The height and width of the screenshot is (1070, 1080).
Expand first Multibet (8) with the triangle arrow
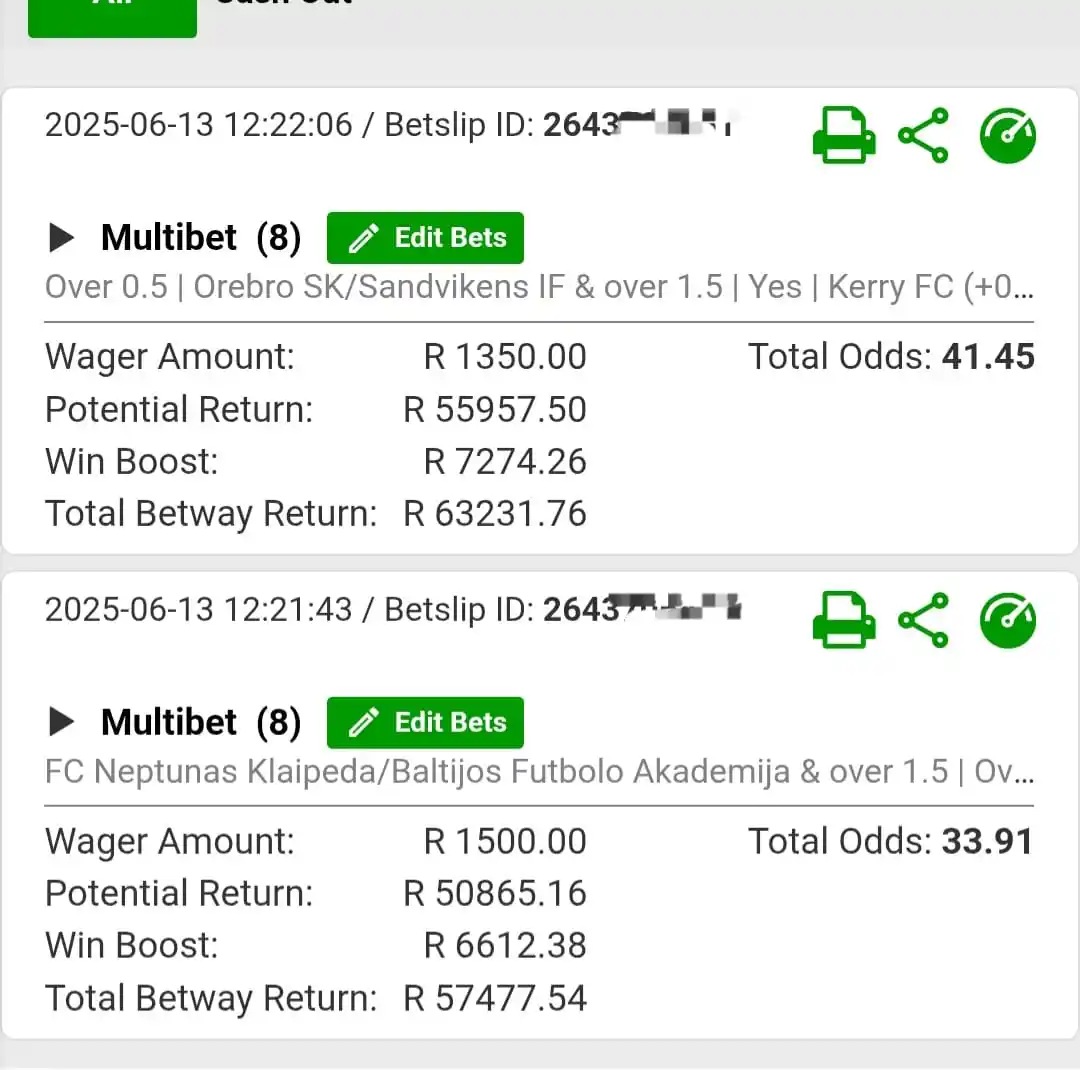[62, 238]
